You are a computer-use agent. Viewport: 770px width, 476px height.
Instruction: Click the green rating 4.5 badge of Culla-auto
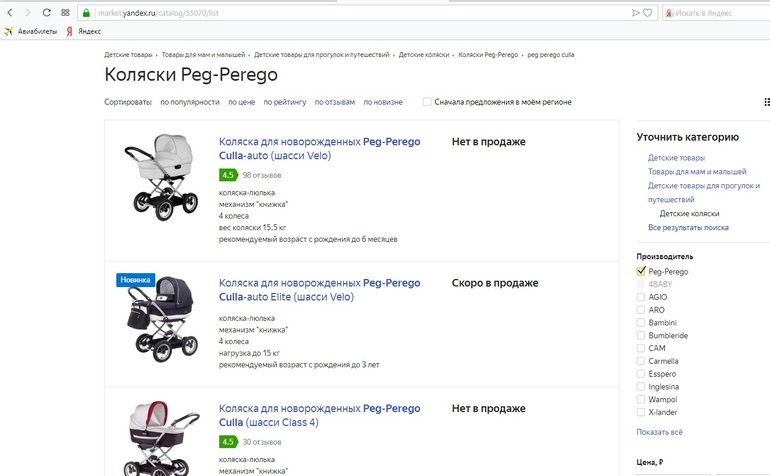(x=228, y=175)
